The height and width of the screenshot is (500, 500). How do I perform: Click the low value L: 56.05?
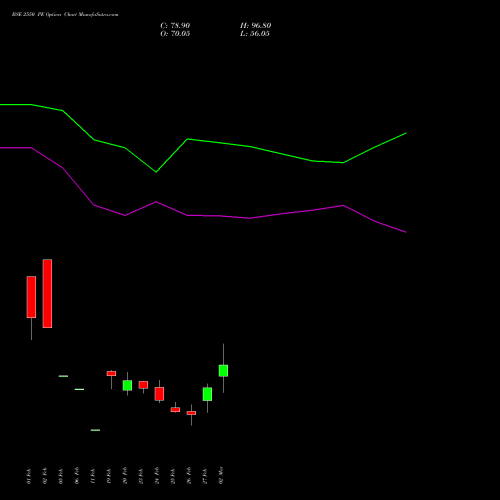[255, 34]
